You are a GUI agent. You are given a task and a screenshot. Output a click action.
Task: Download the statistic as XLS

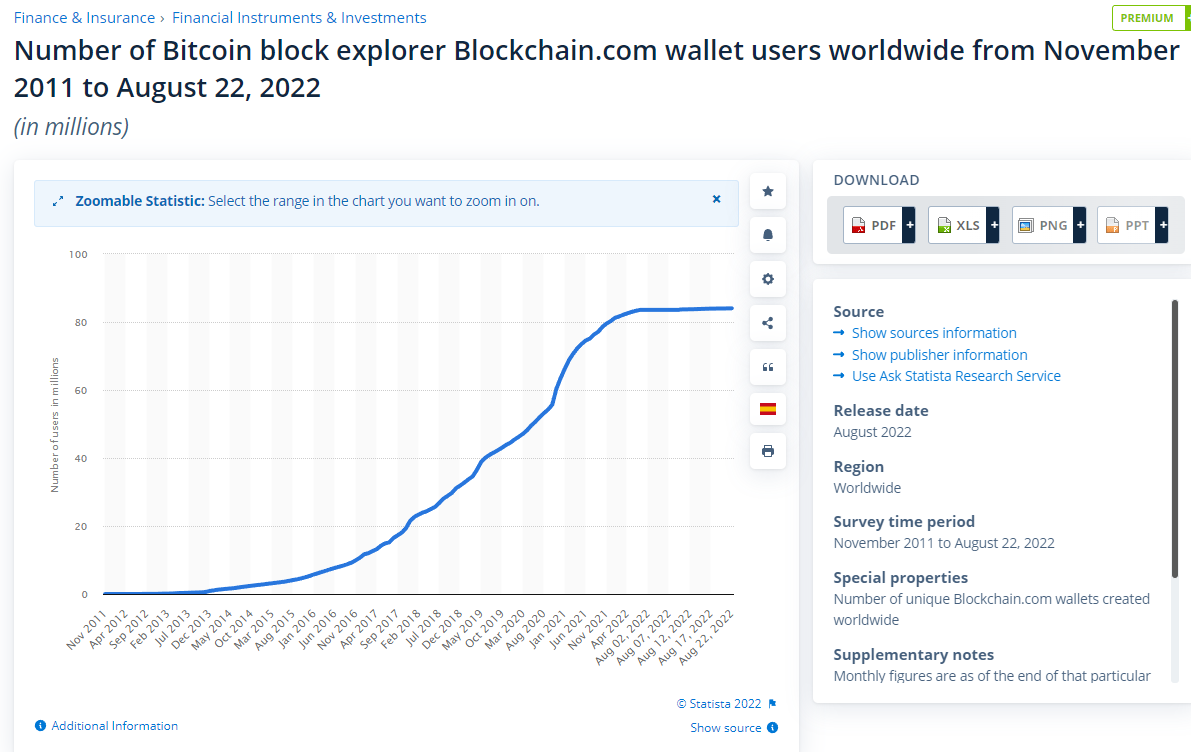tap(963, 226)
